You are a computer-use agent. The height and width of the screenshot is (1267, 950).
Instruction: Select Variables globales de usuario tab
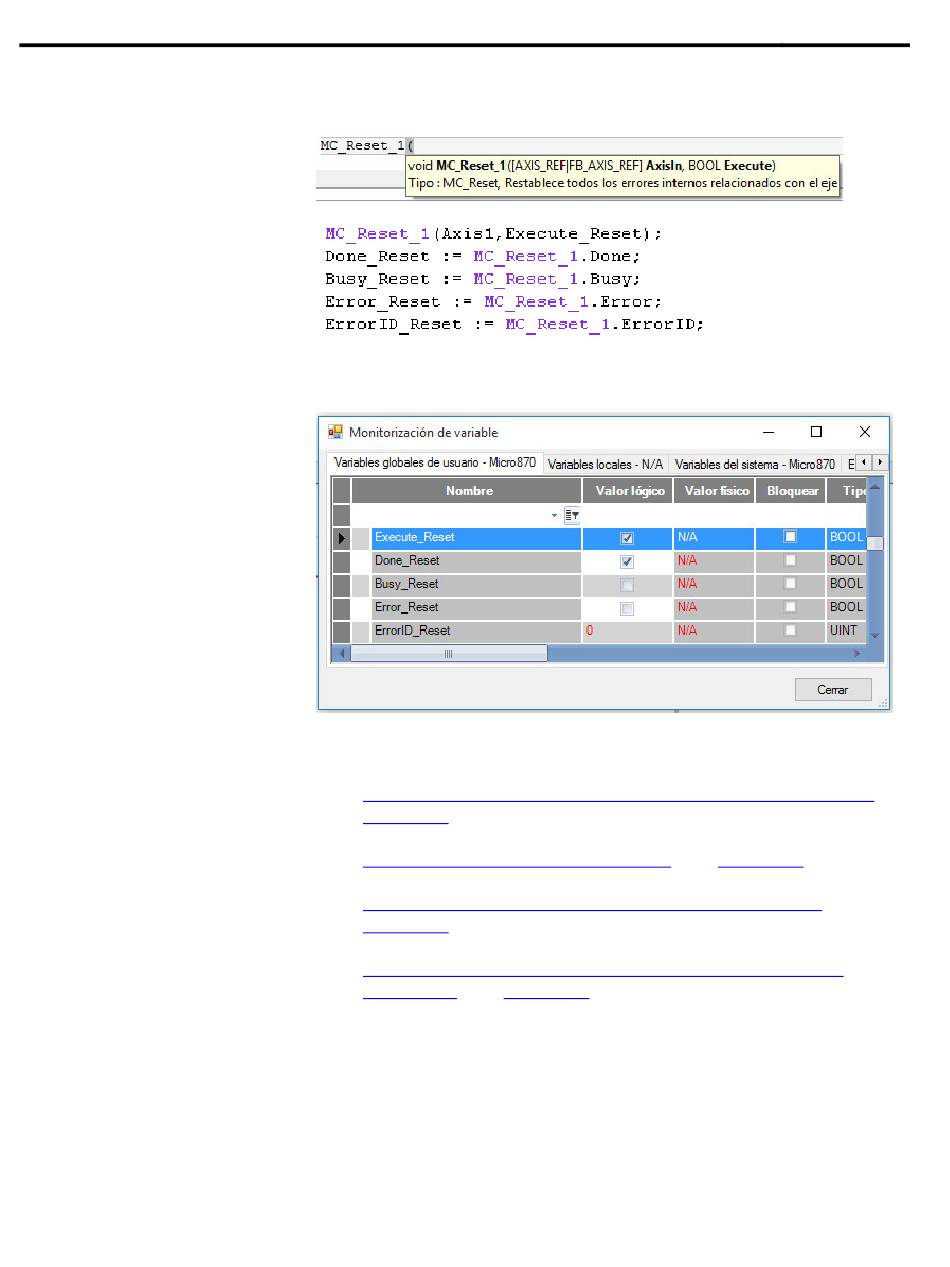tap(435, 464)
